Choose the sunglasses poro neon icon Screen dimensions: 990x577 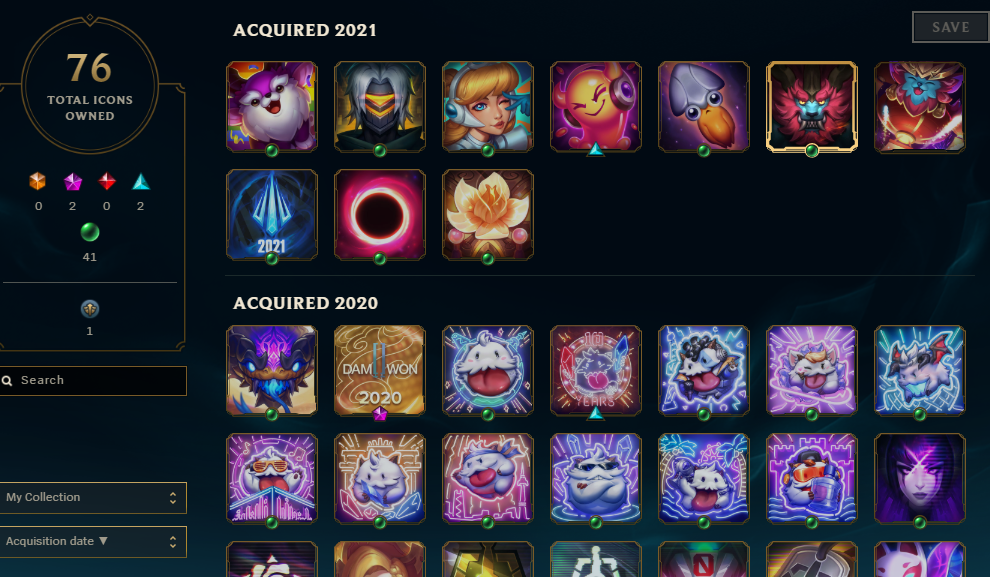click(271, 479)
